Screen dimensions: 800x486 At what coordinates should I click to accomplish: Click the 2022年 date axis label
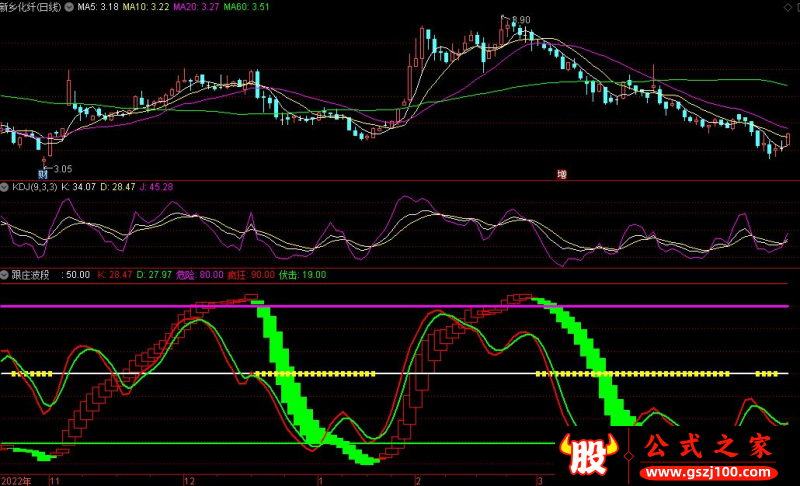(x=18, y=480)
